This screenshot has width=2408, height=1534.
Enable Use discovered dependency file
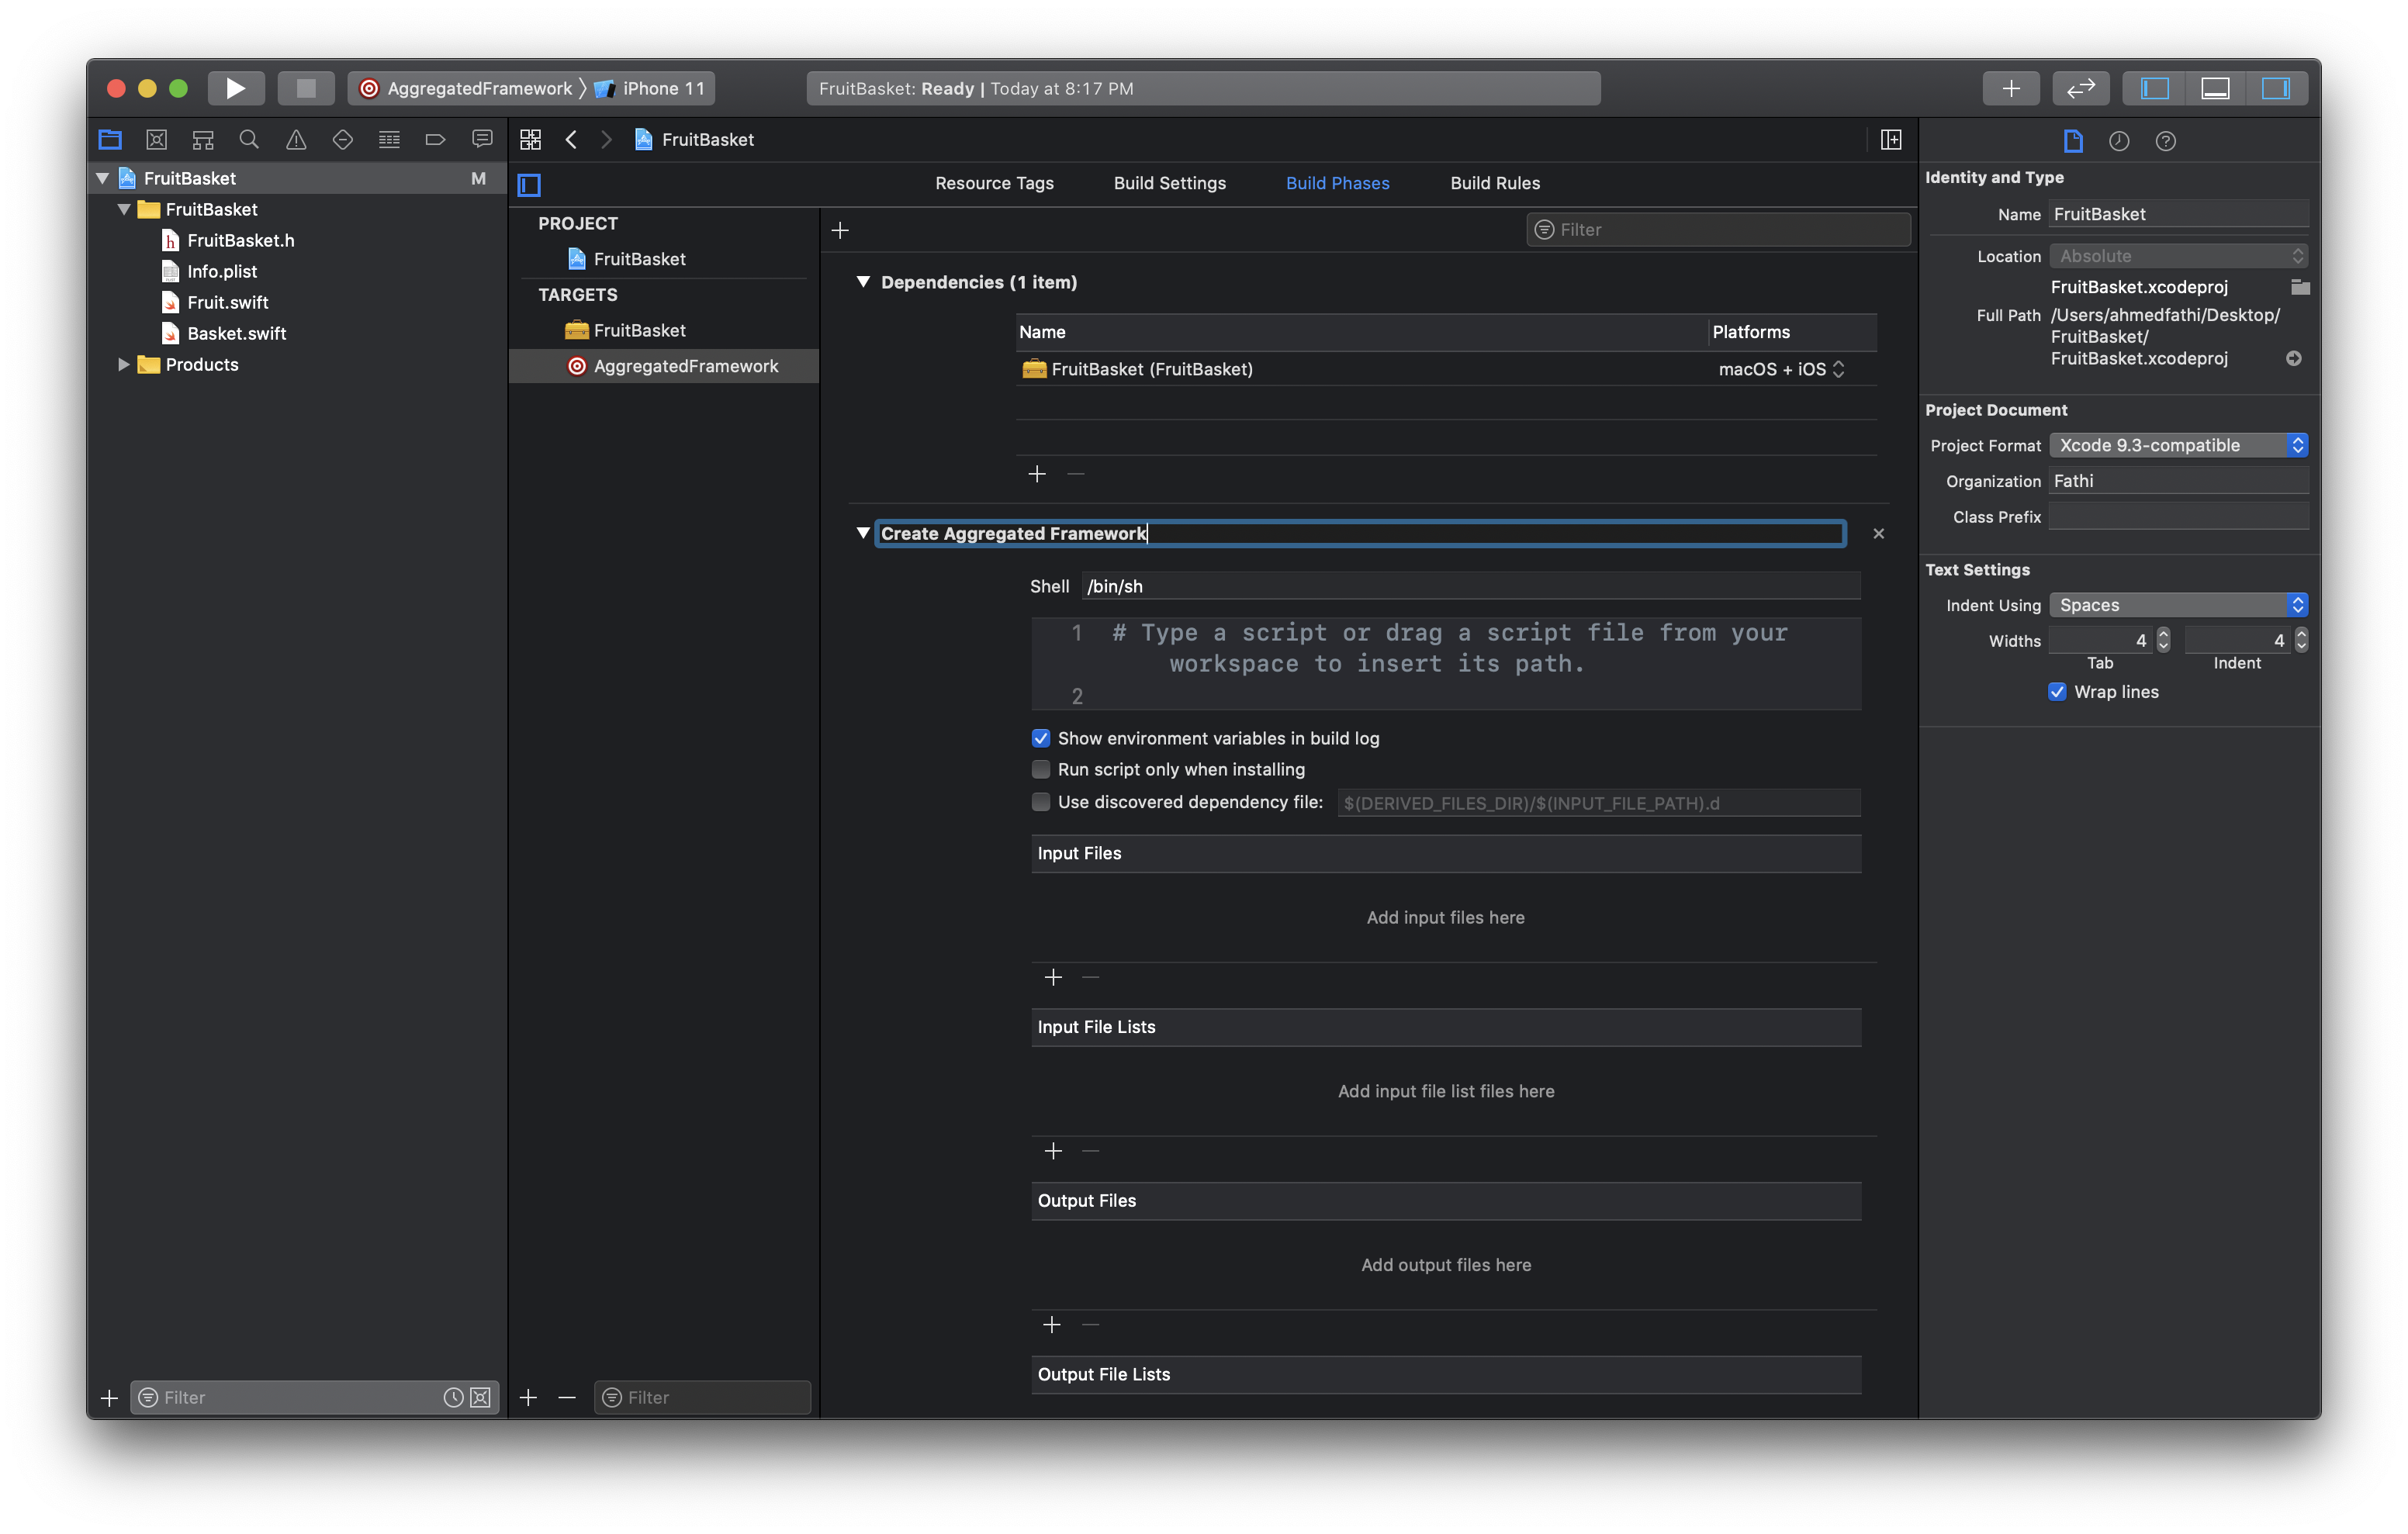click(1041, 802)
